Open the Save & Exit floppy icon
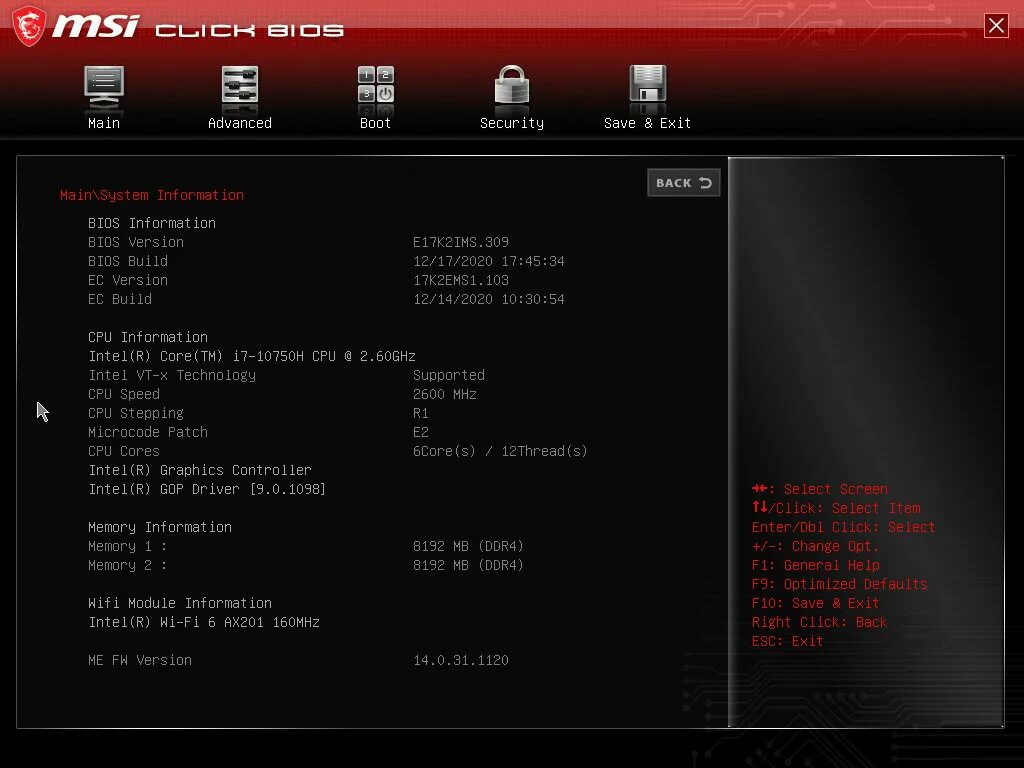 point(647,84)
